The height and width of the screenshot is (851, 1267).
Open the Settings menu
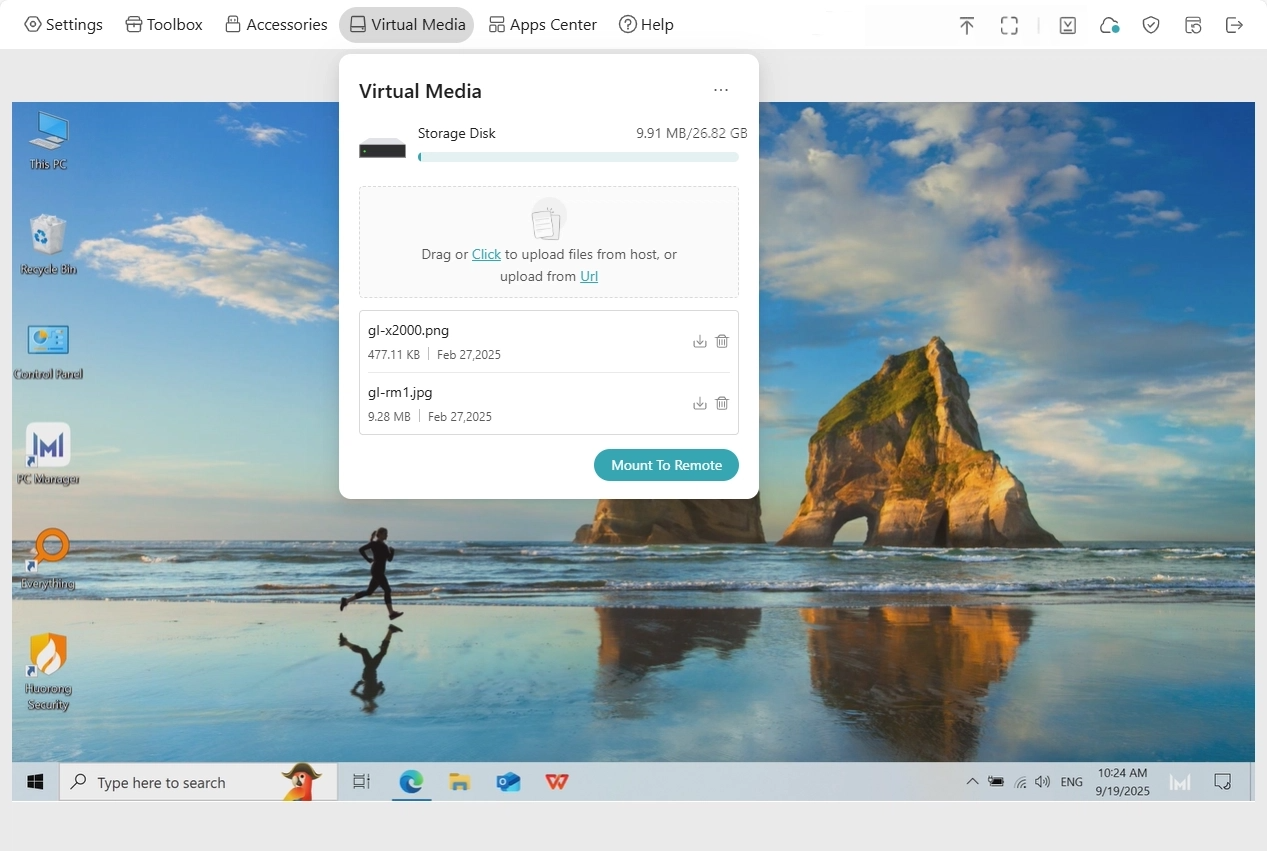[63, 25]
